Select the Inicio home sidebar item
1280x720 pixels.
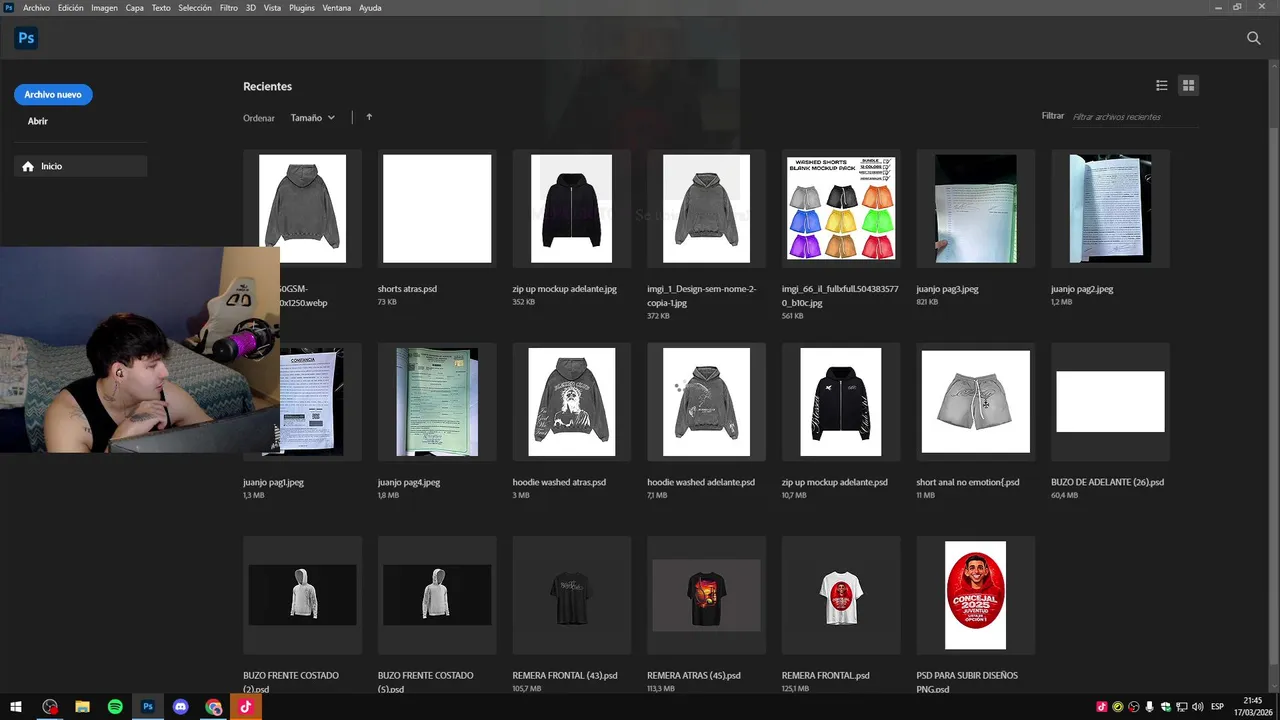pyautogui.click(x=81, y=166)
